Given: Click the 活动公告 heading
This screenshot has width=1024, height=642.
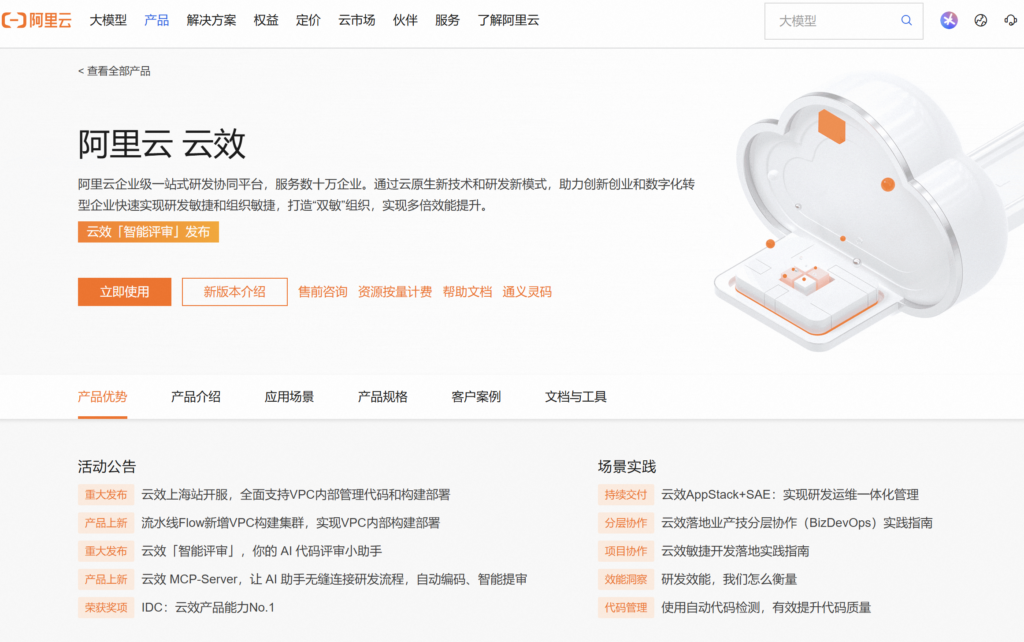Looking at the screenshot, I should pos(107,466).
